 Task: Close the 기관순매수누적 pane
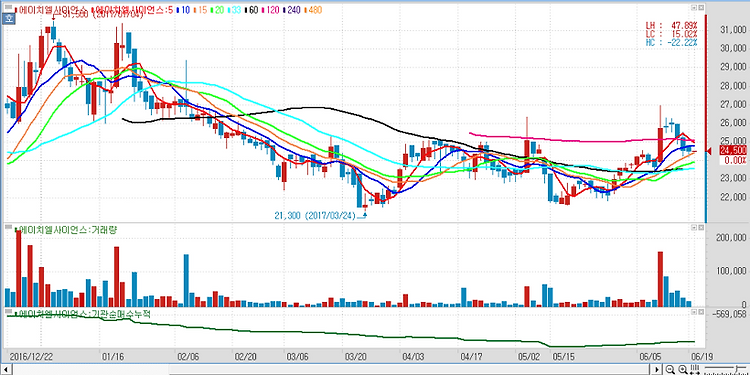coord(701,312)
